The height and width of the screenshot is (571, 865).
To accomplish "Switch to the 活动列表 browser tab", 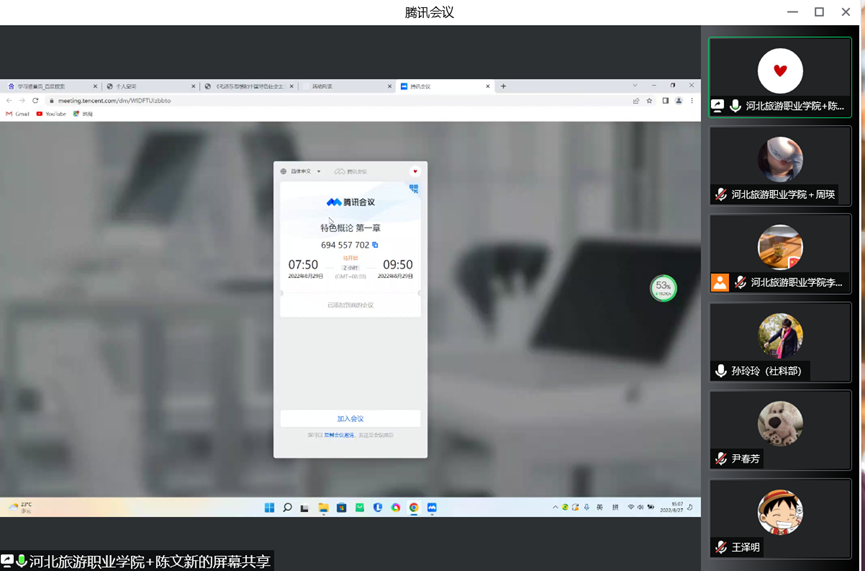I will (x=346, y=86).
